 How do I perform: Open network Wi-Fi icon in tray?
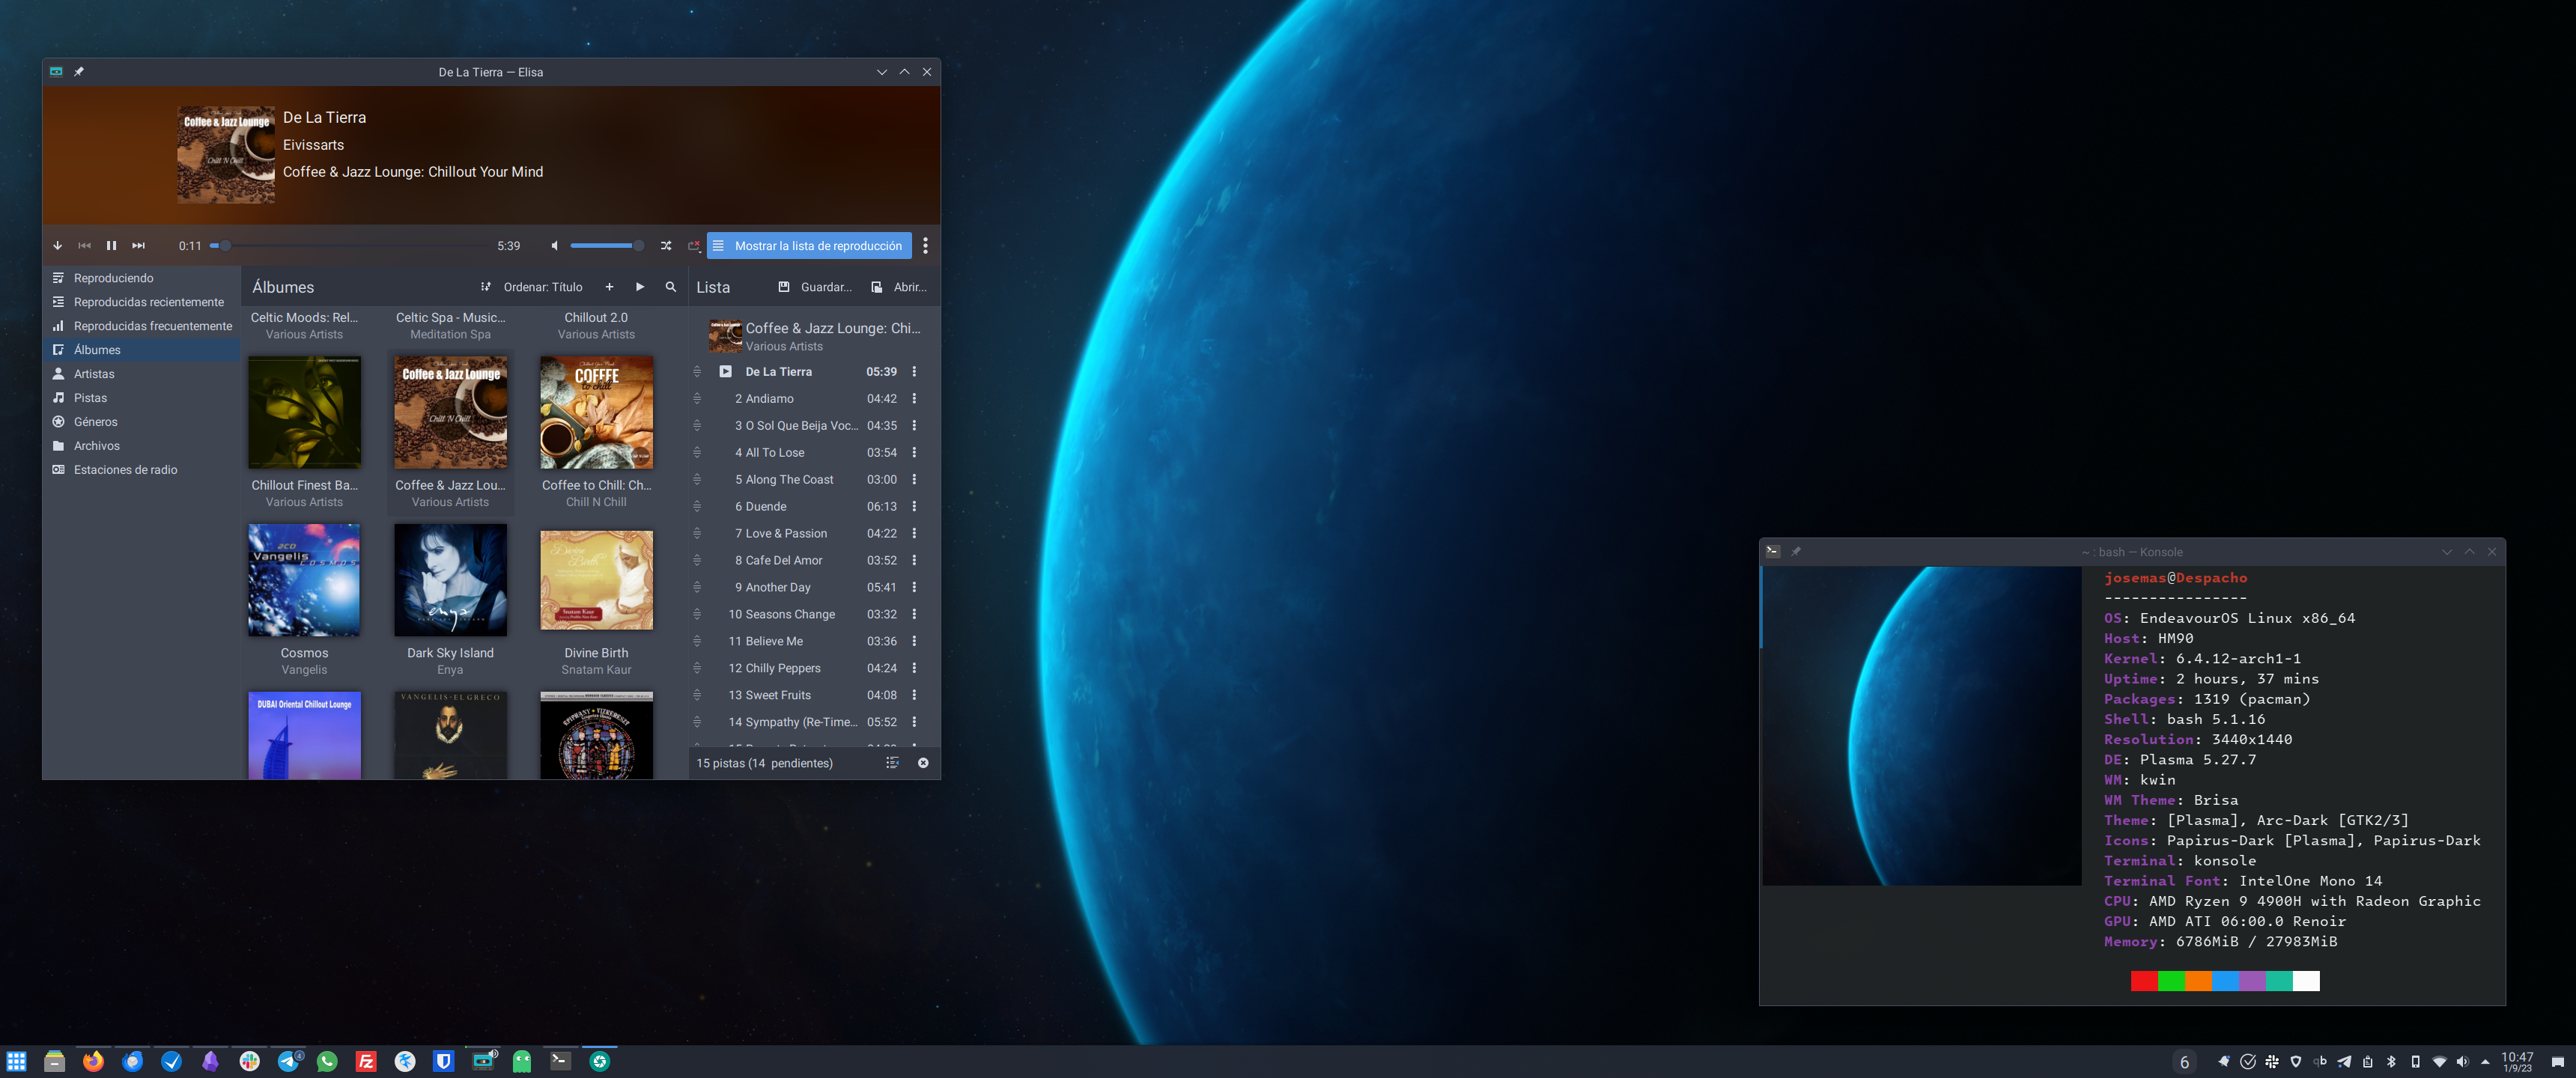pyautogui.click(x=2439, y=1062)
